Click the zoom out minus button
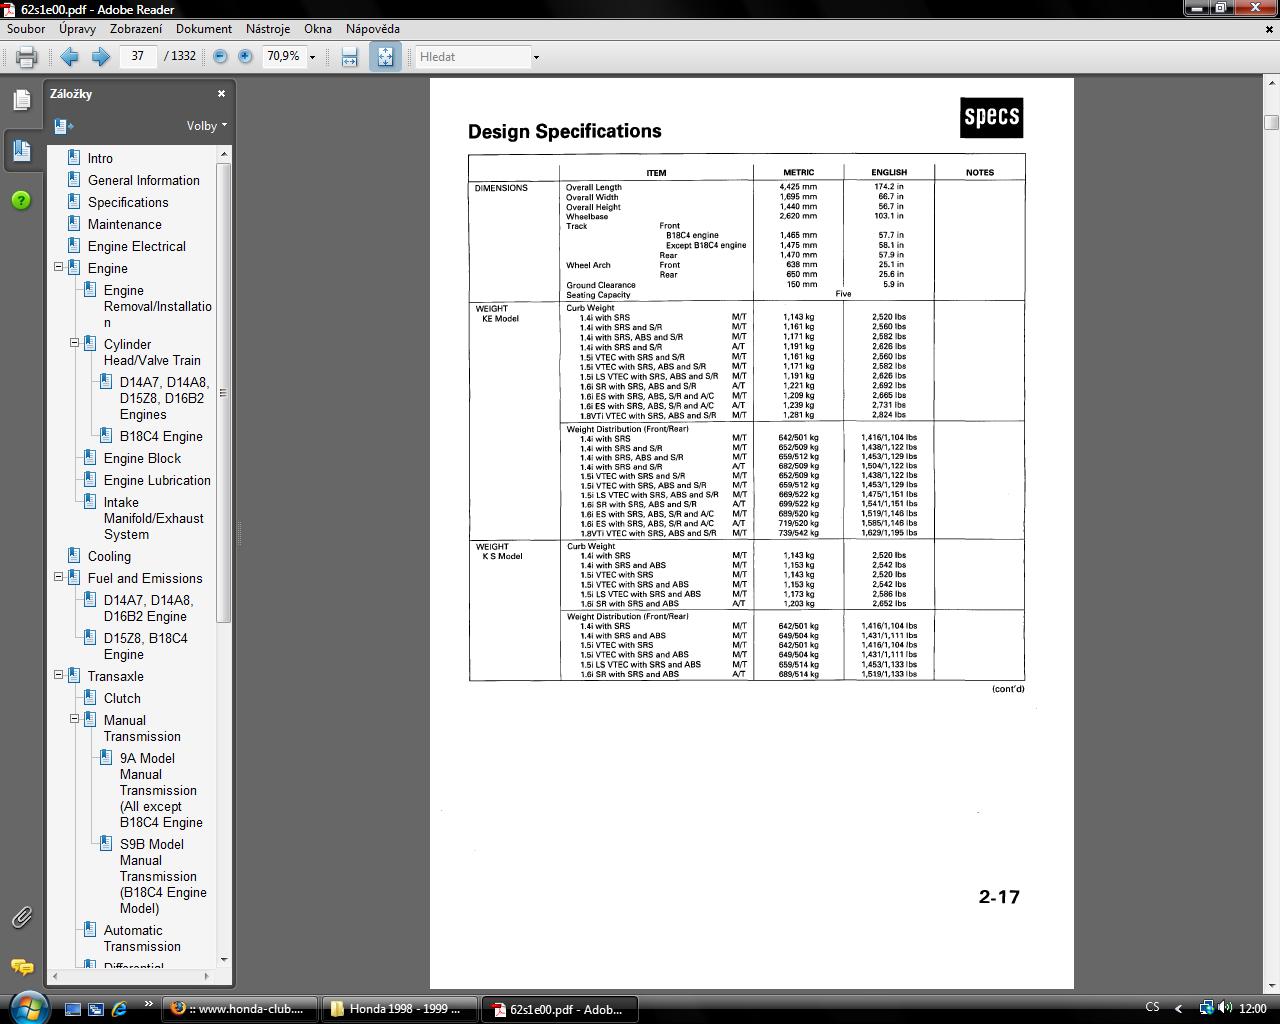The width and height of the screenshot is (1280, 1024). pos(220,57)
